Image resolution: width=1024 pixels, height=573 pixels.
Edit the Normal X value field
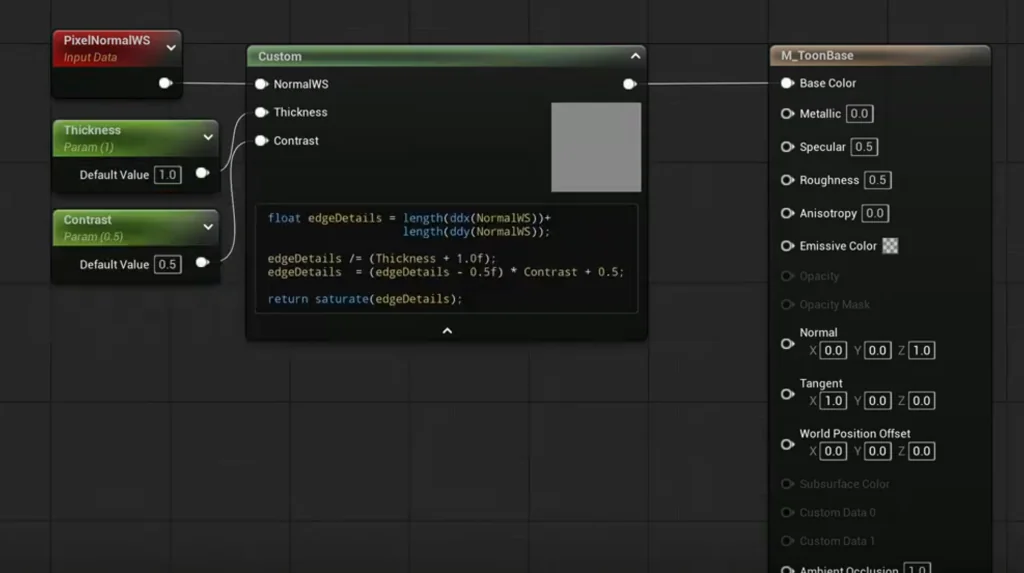833,350
